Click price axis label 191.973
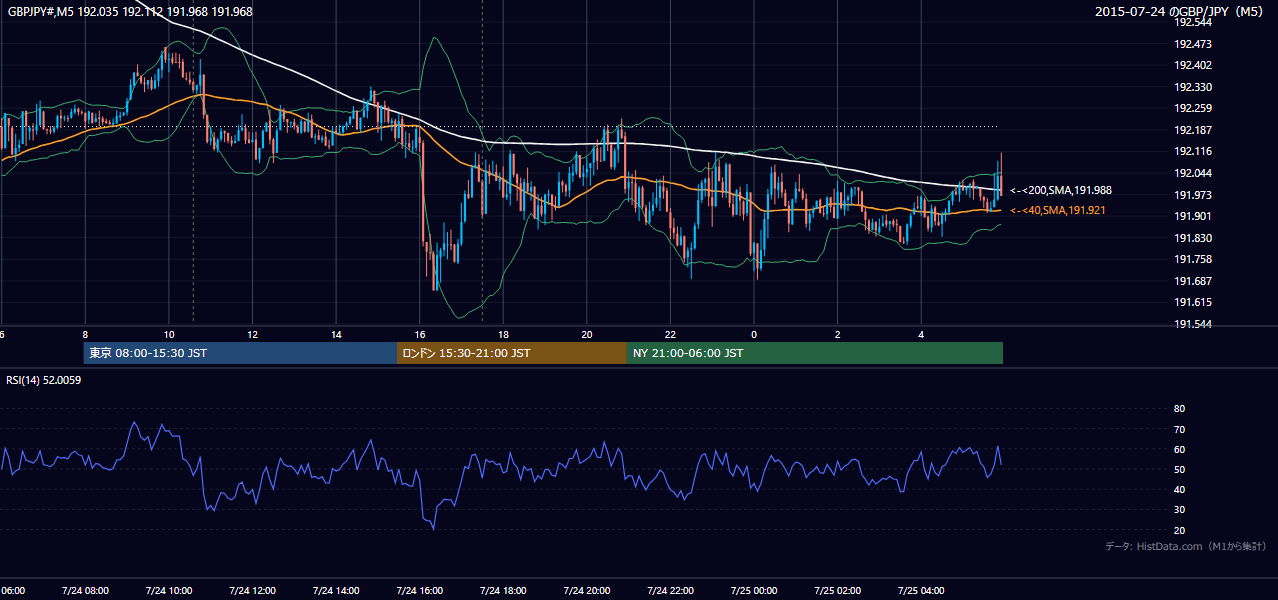 coord(1192,195)
